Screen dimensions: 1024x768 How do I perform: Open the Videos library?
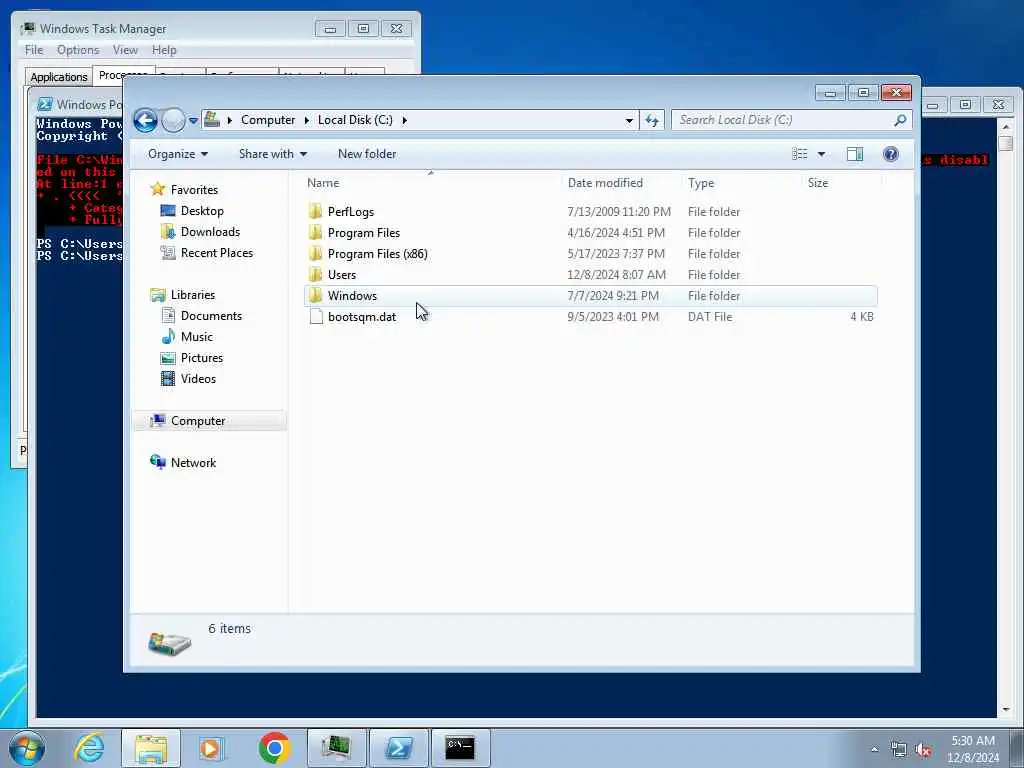tap(198, 379)
